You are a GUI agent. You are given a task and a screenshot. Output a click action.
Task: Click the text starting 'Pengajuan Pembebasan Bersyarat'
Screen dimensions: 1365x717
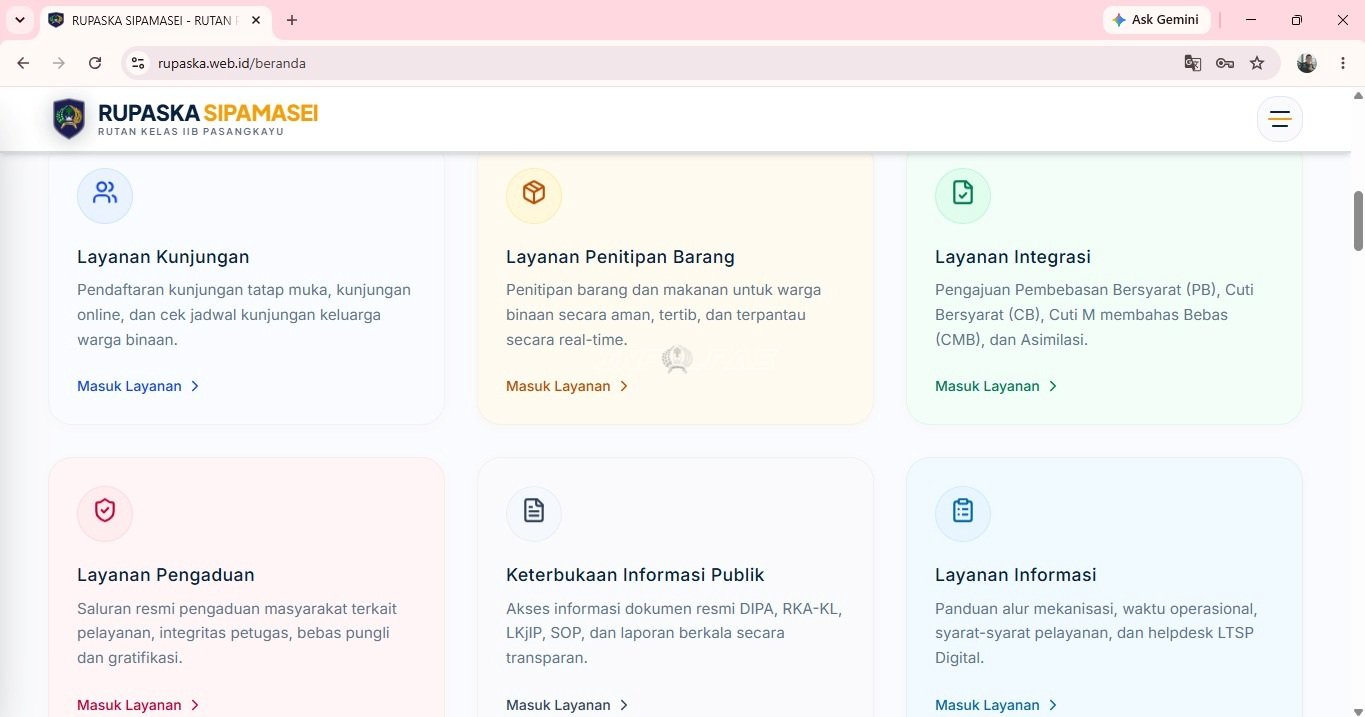click(1094, 315)
